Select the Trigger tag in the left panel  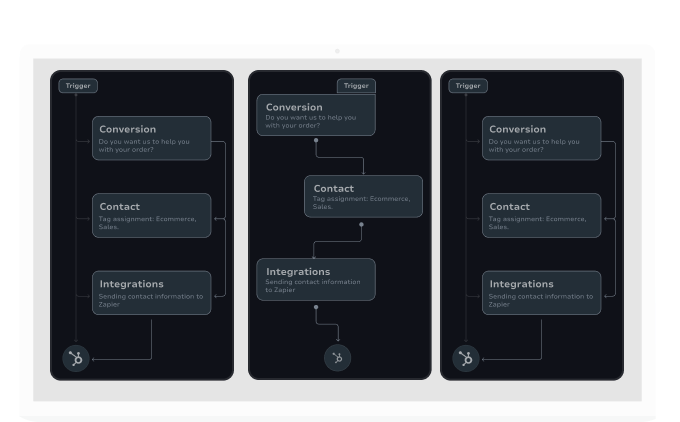(78, 86)
